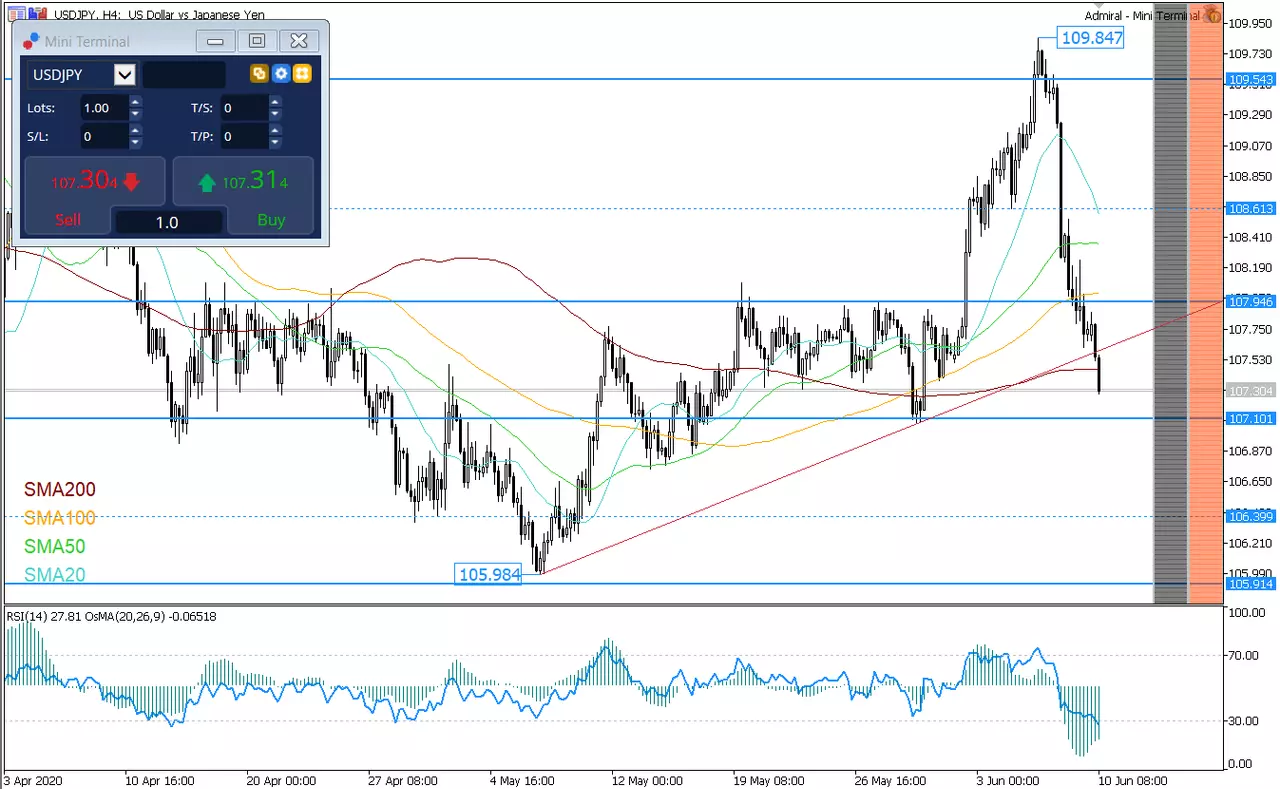Click the dark field beside the symbol selector
Screen dimensions: 1280x789
pyautogui.click(x=184, y=74)
